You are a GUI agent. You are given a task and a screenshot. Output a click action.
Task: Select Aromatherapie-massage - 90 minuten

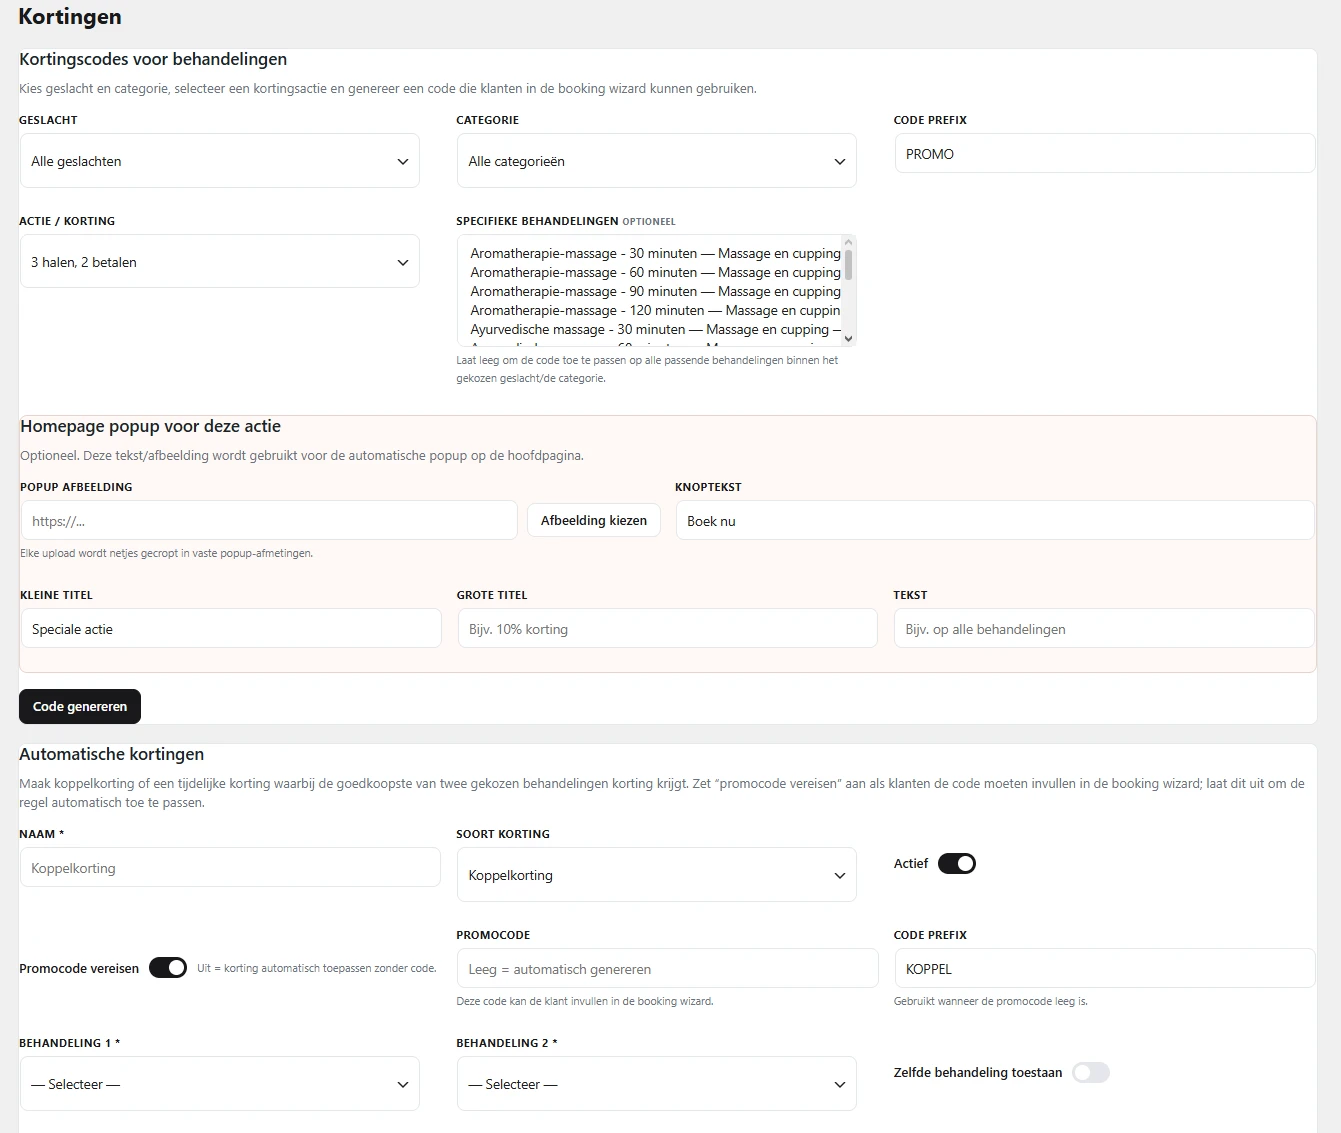click(x=655, y=292)
